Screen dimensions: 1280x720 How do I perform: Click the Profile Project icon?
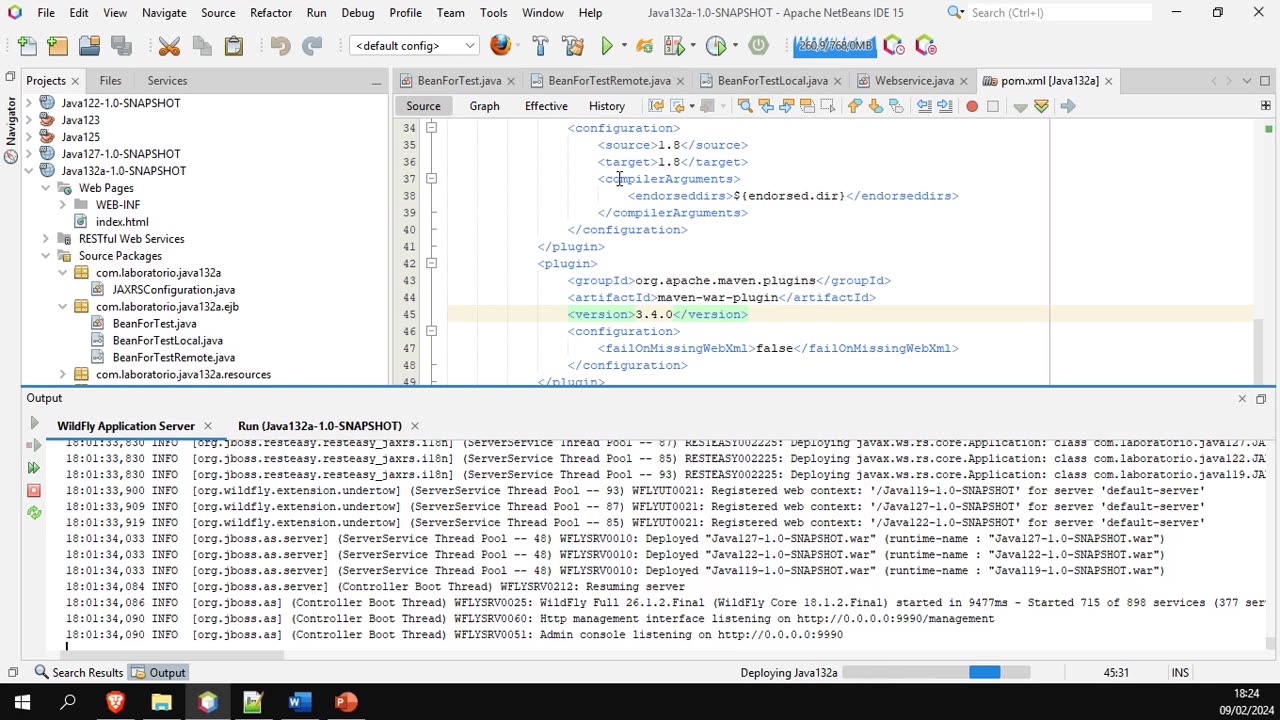tap(715, 46)
